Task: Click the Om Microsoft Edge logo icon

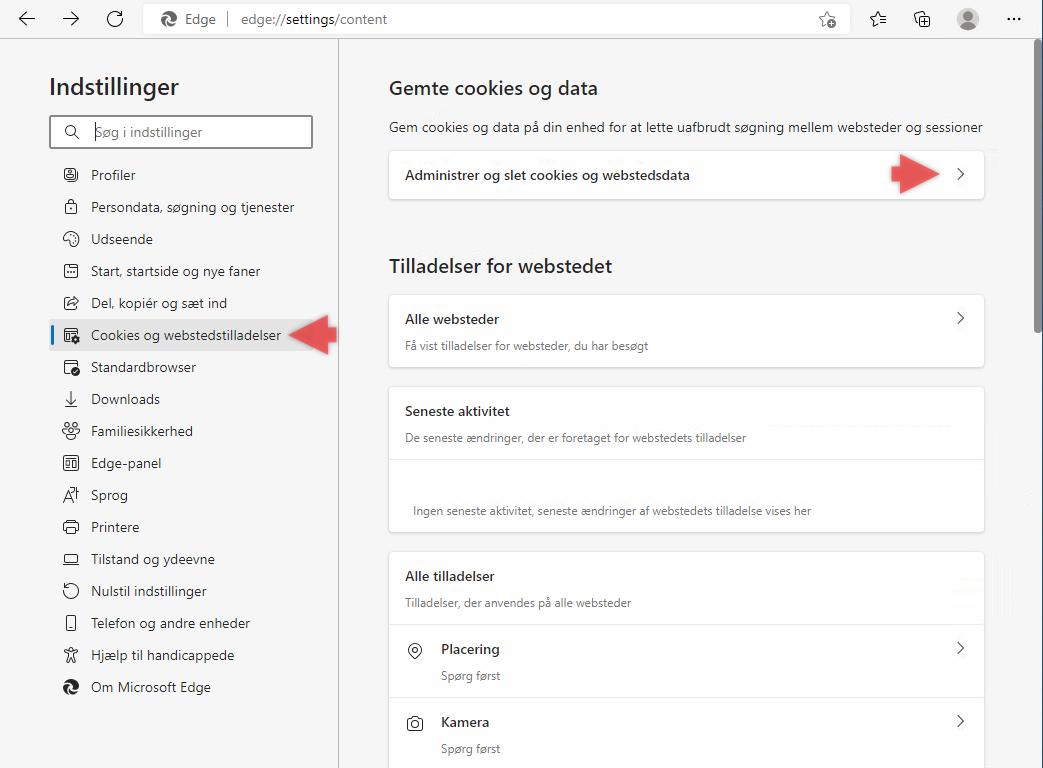Action: click(x=71, y=687)
